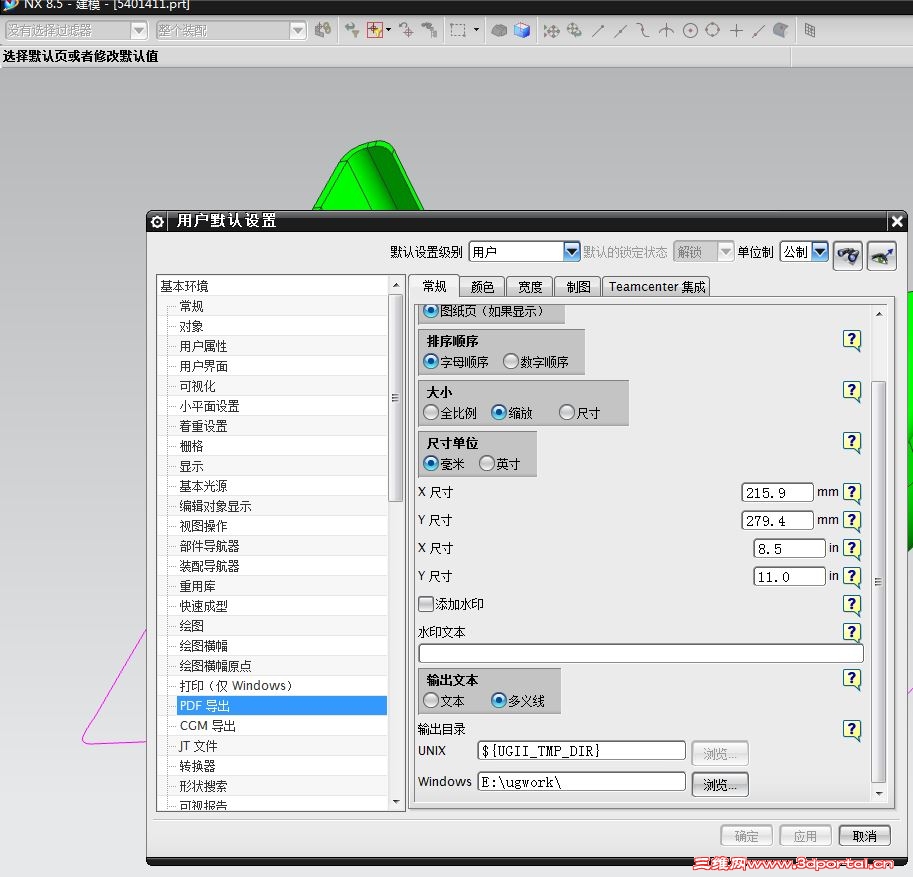The width and height of the screenshot is (913, 877).
Task: Click the intersection snap icon
Action: [667, 30]
